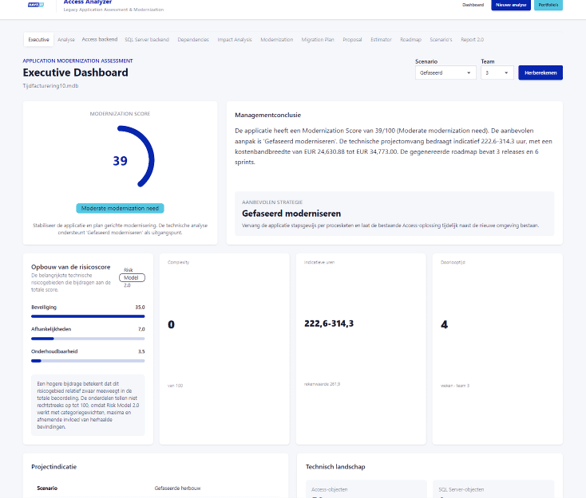Click the Beveiliging risk progress bar
This screenshot has width=586, height=498.
pyautogui.click(x=88, y=316)
